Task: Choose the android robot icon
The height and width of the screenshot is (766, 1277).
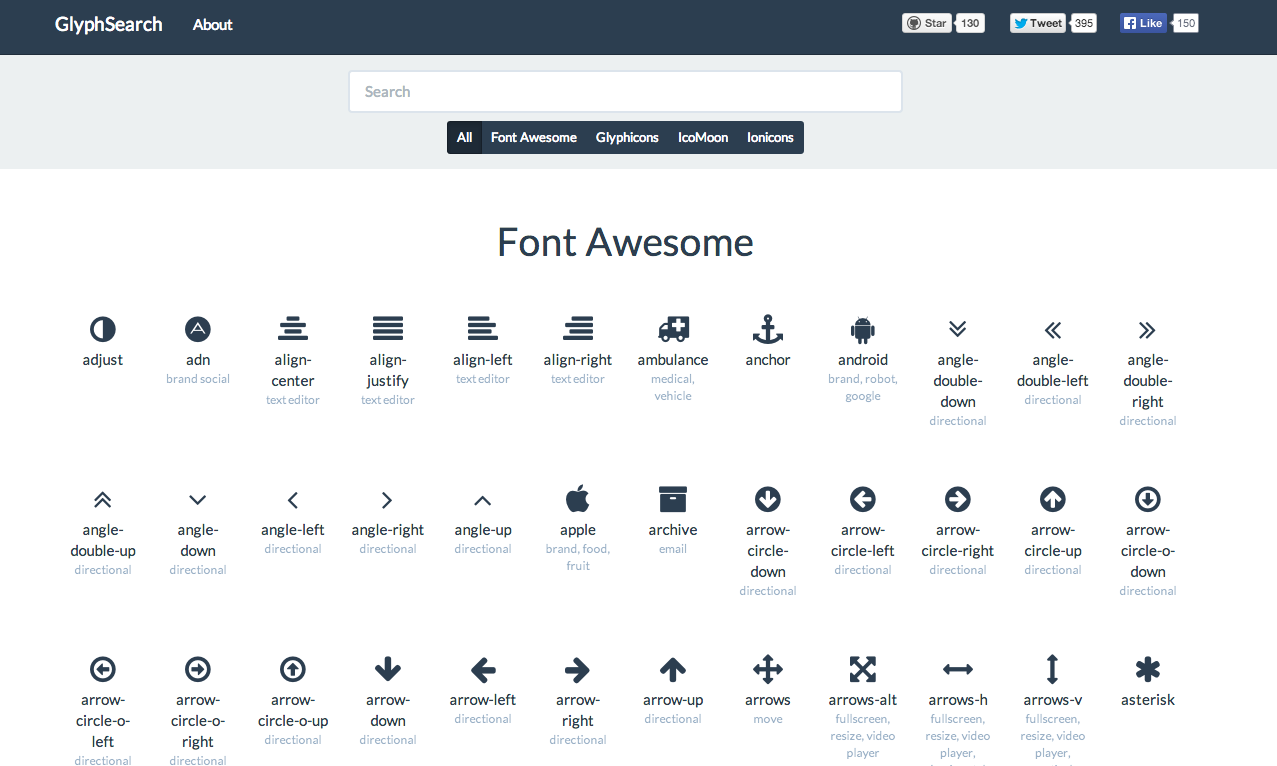Action: pos(863,329)
